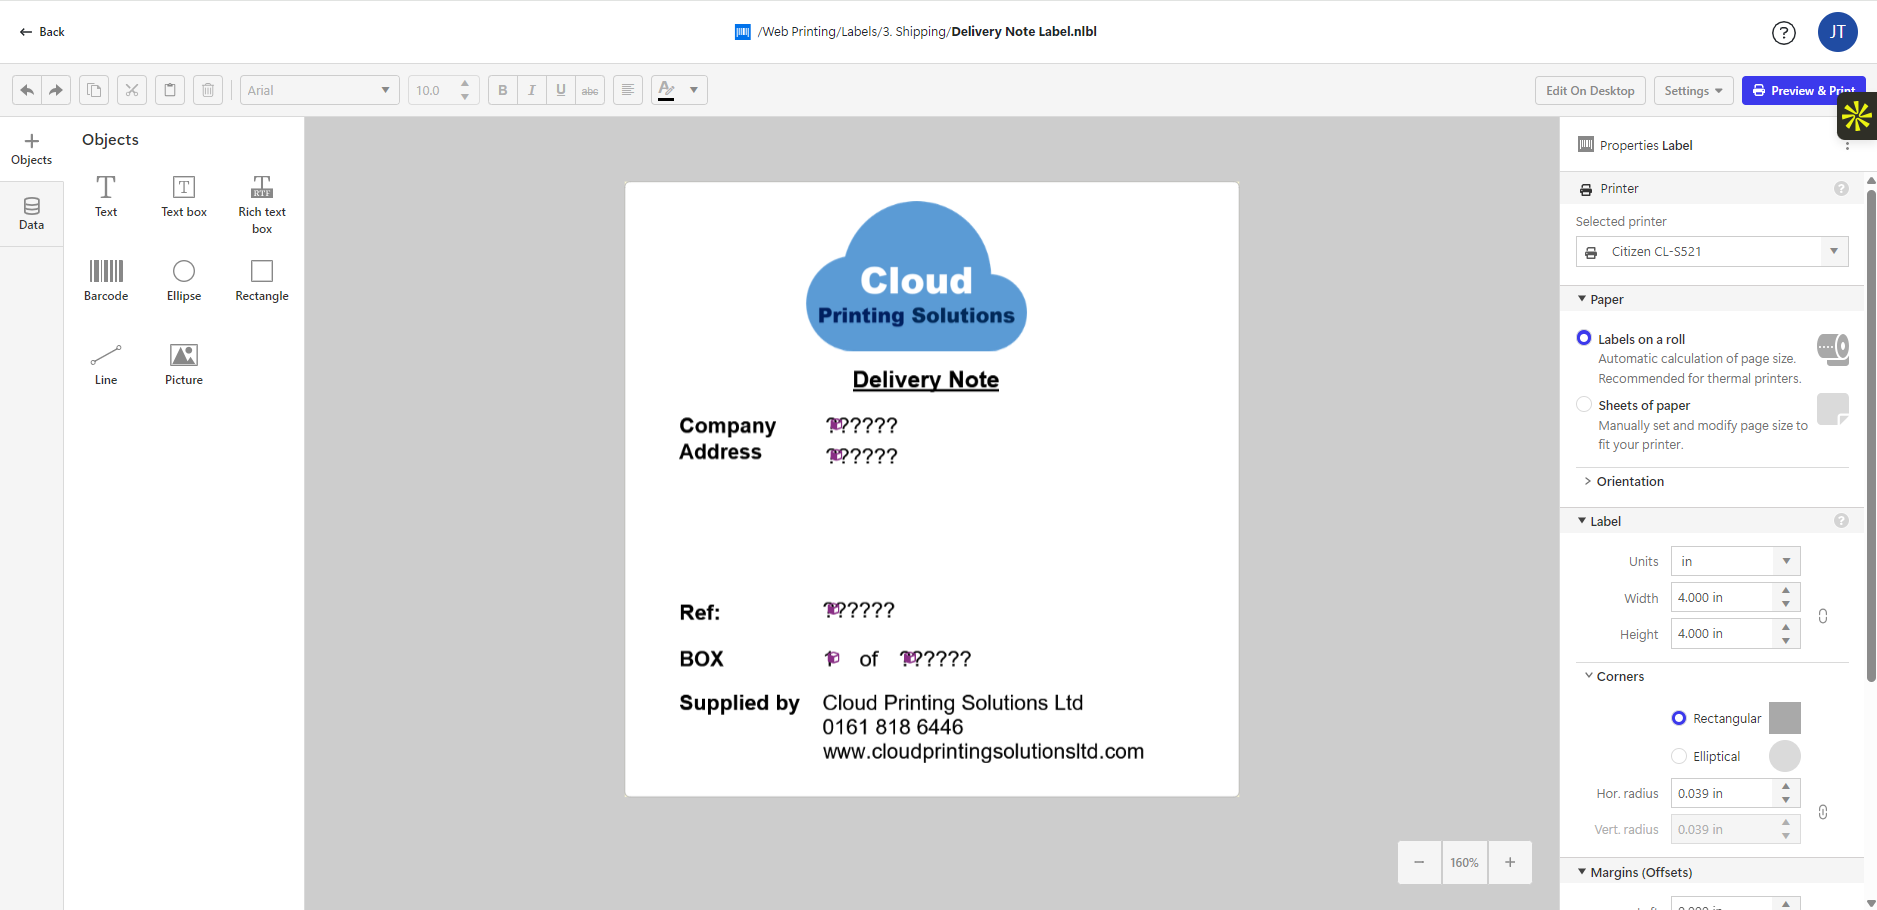1877x910 pixels.
Task: Click the Width input field
Action: (x=1722, y=597)
